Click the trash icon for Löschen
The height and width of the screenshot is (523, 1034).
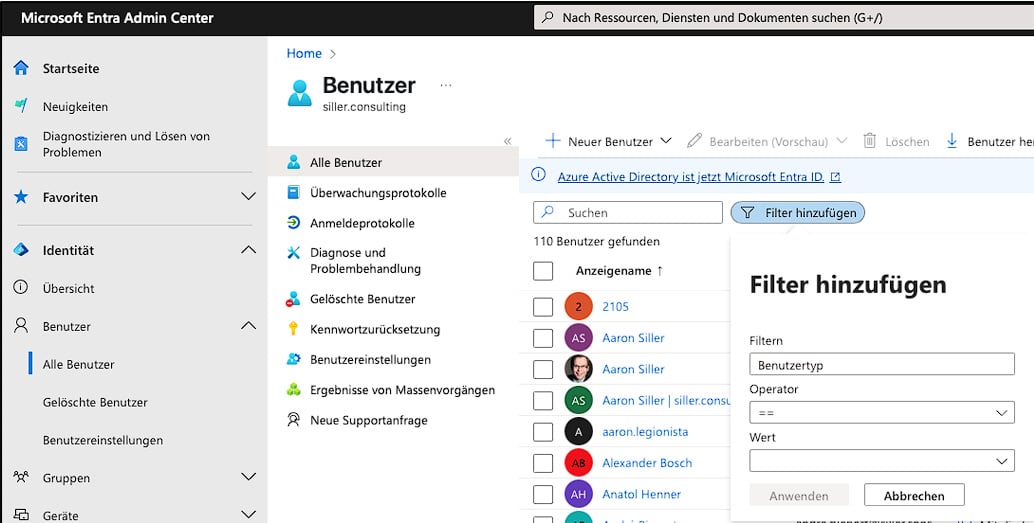click(870, 140)
